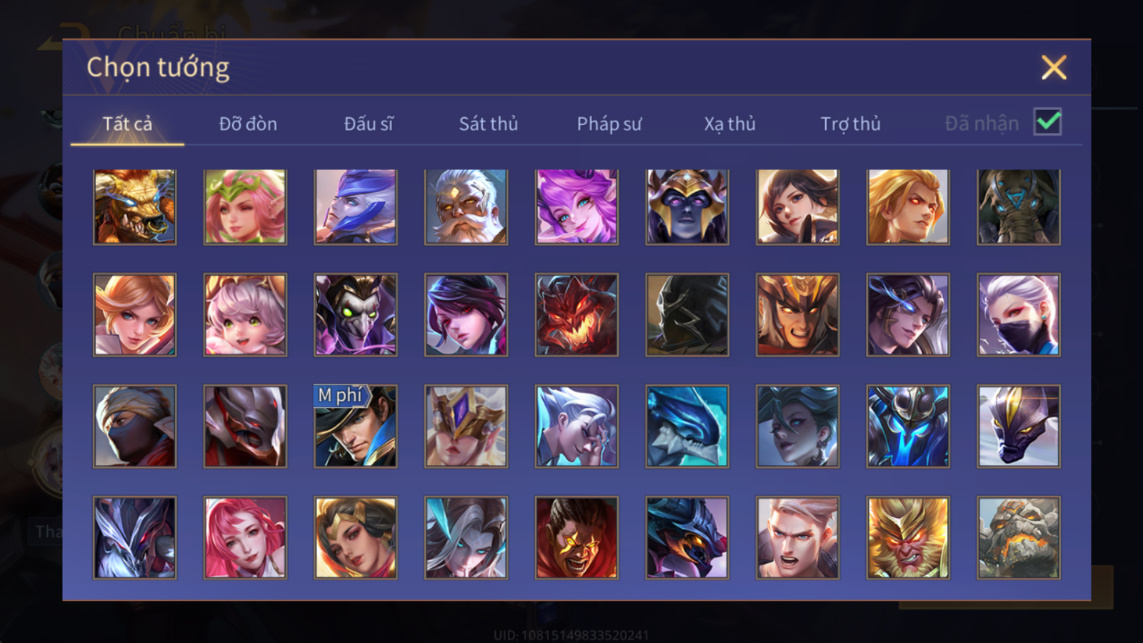
Task: Pick the purple-haired girl hero portrait
Action: (577, 207)
